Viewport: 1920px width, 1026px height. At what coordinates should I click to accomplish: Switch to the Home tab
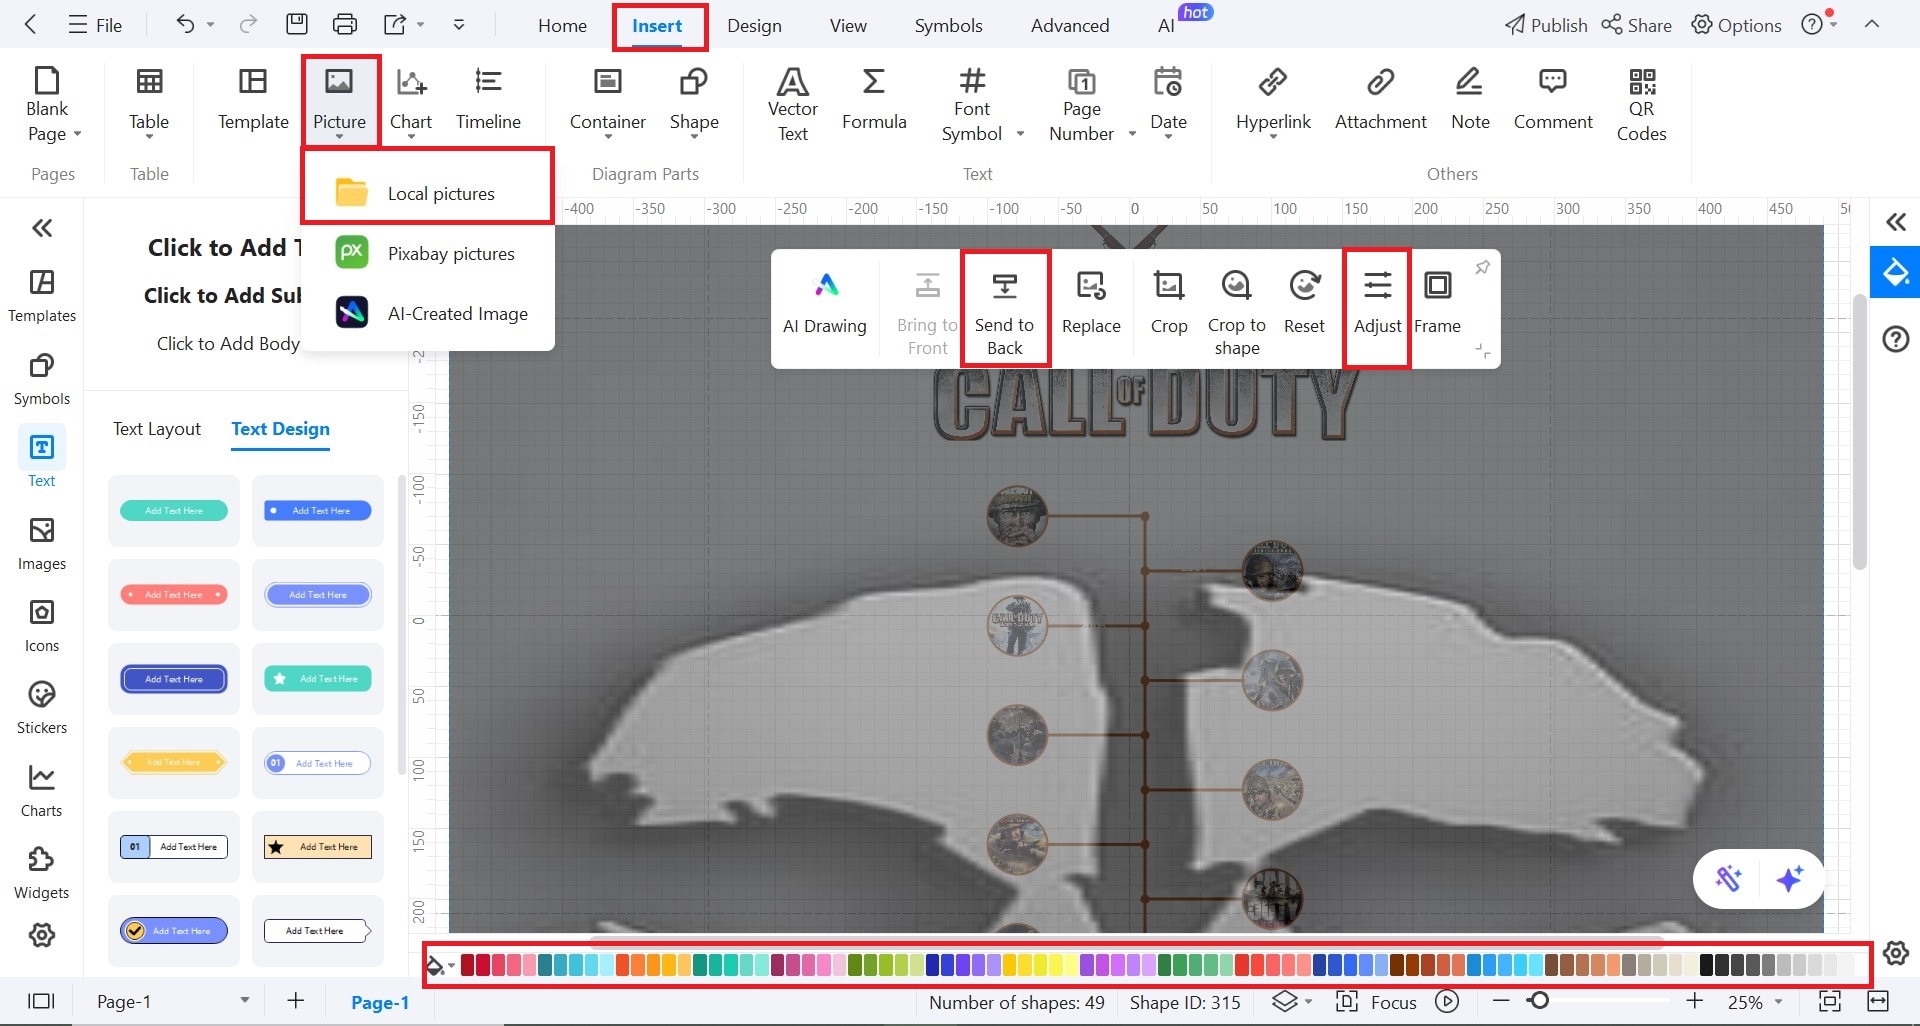(562, 26)
